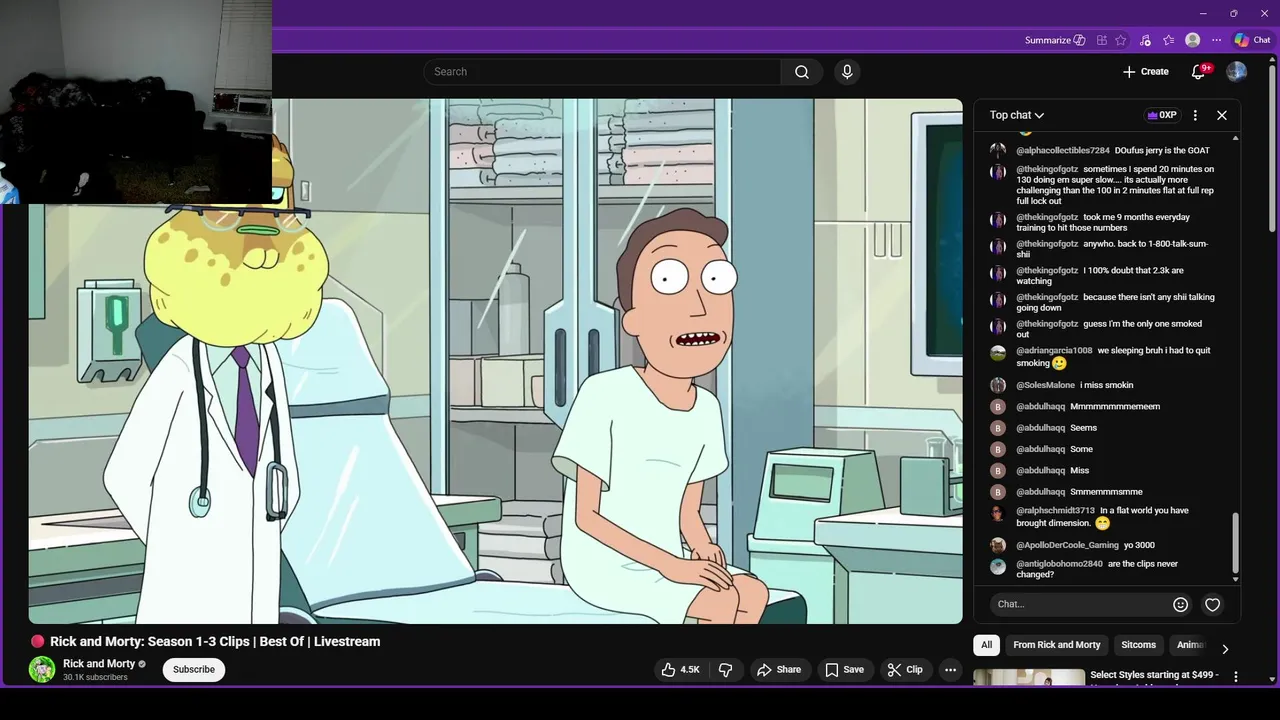Open the browser media control icon

pos(1145,40)
